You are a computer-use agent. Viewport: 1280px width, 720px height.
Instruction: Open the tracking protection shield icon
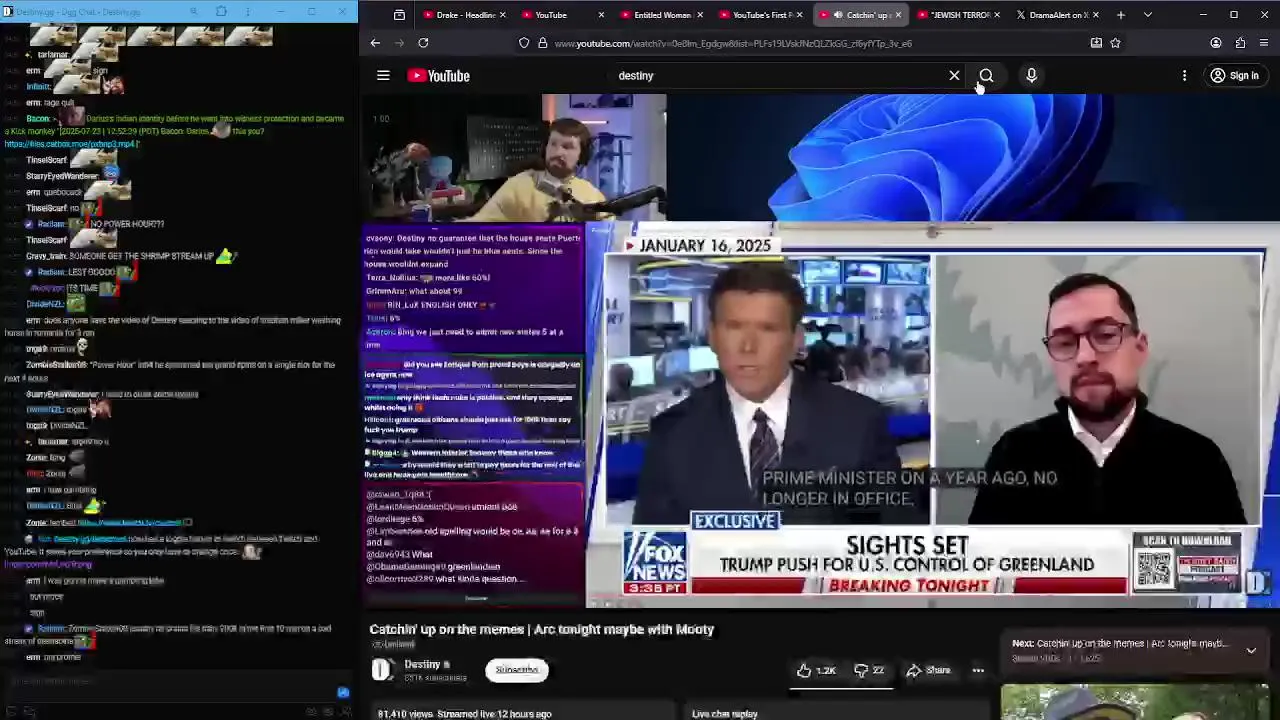tap(524, 43)
